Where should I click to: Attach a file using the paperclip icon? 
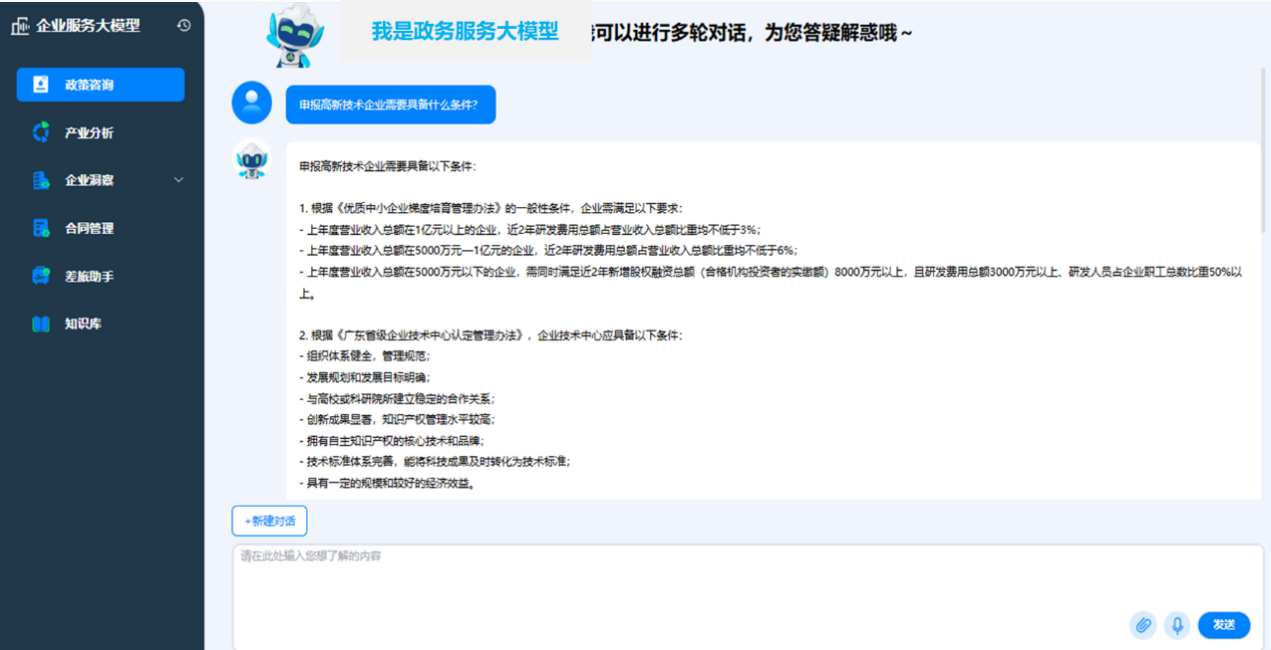tap(1143, 625)
